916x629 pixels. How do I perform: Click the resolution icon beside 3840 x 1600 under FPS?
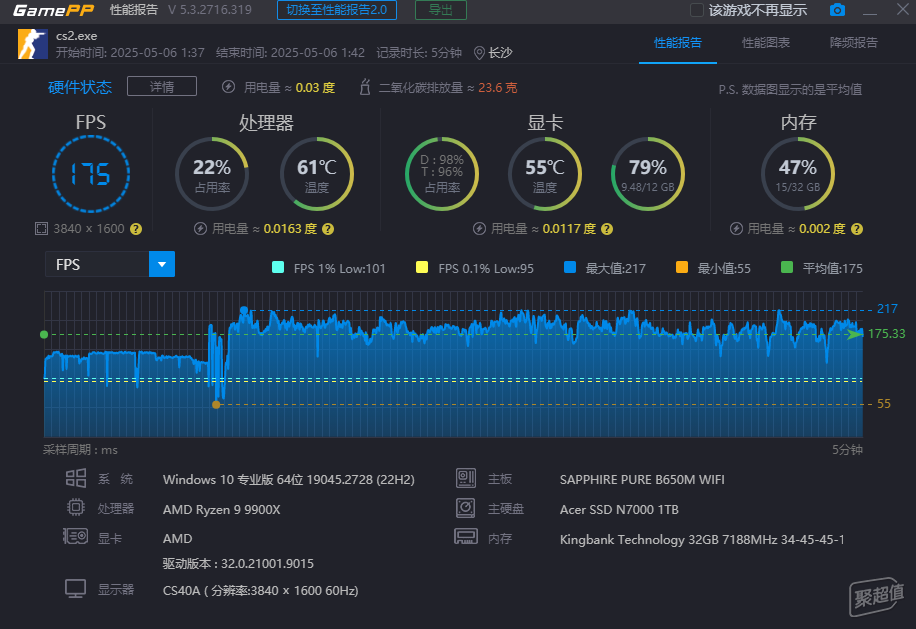coord(41,228)
